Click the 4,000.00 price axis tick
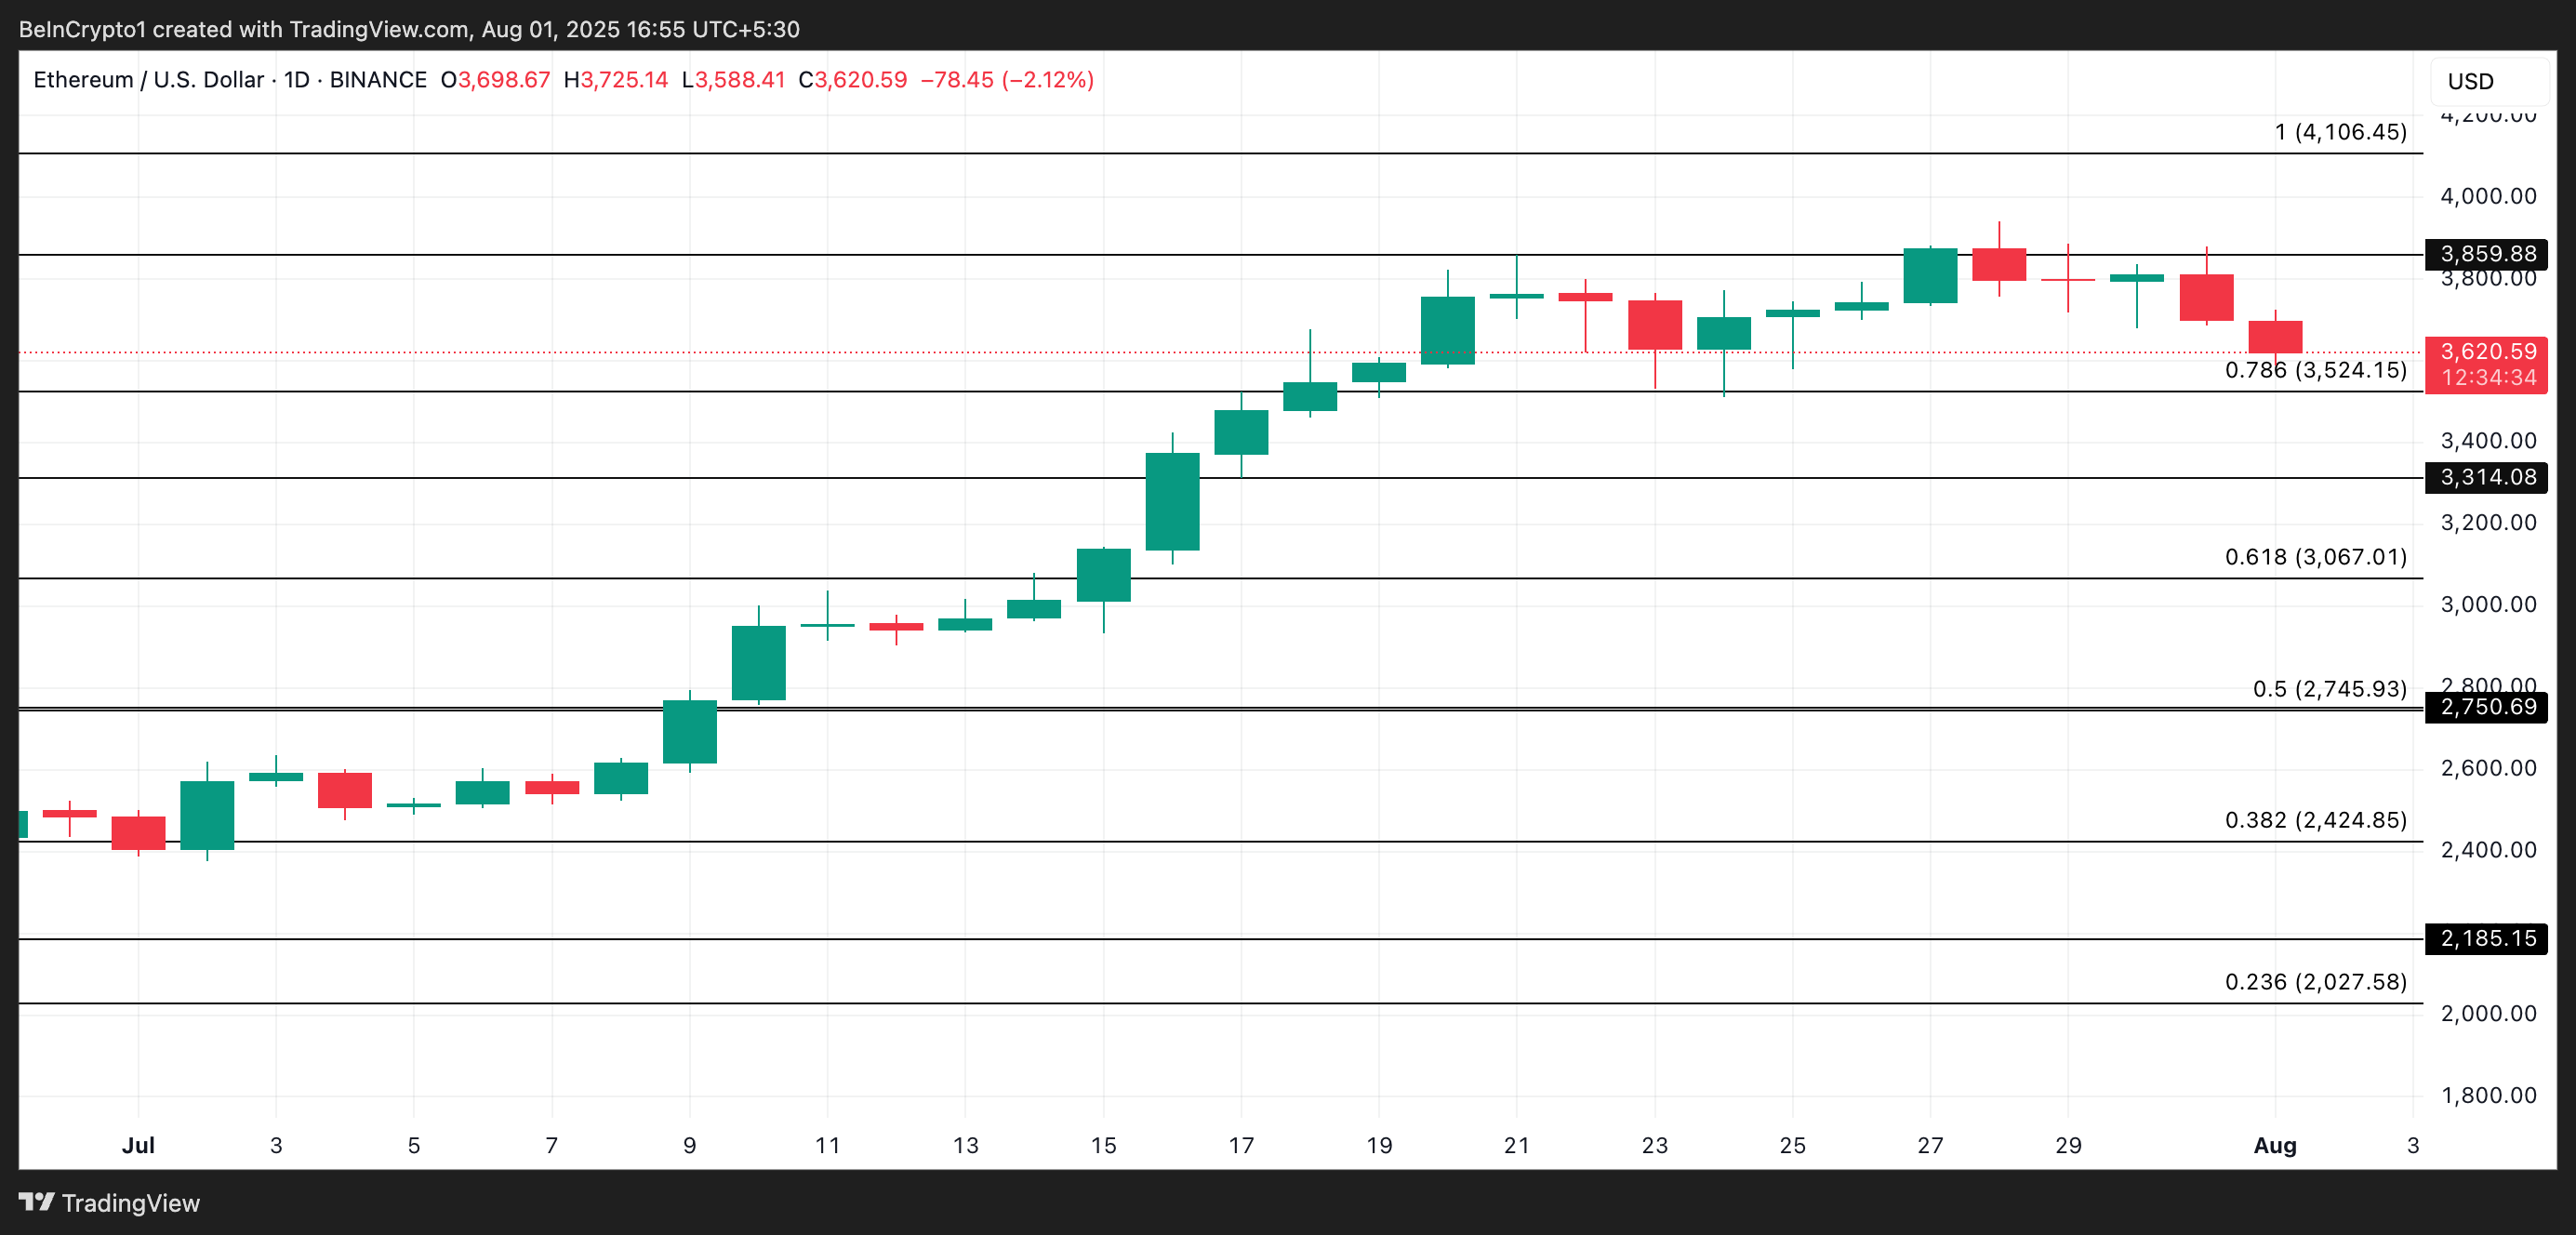 coord(2487,196)
